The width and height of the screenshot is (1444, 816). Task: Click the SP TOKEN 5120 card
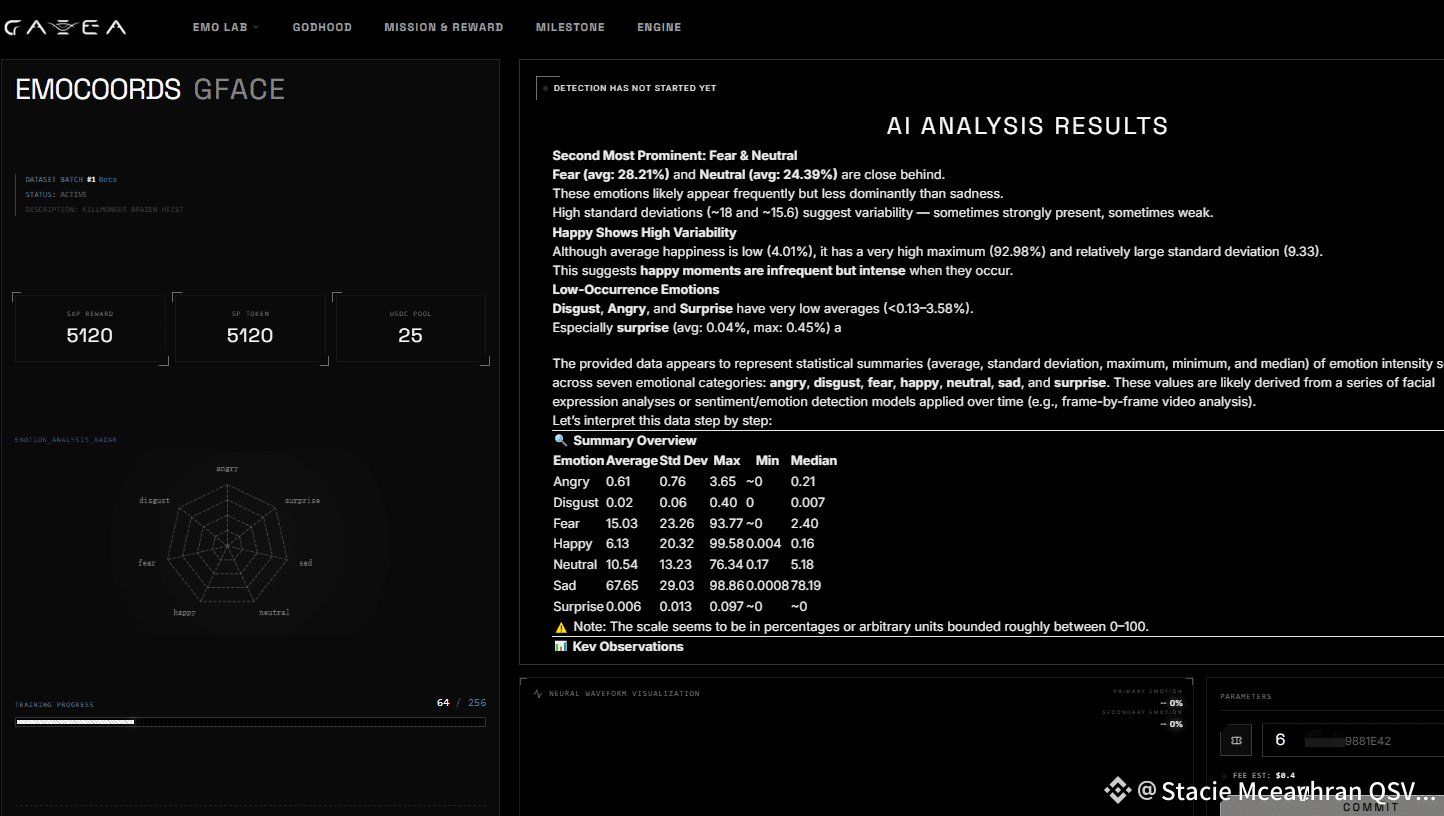point(250,327)
